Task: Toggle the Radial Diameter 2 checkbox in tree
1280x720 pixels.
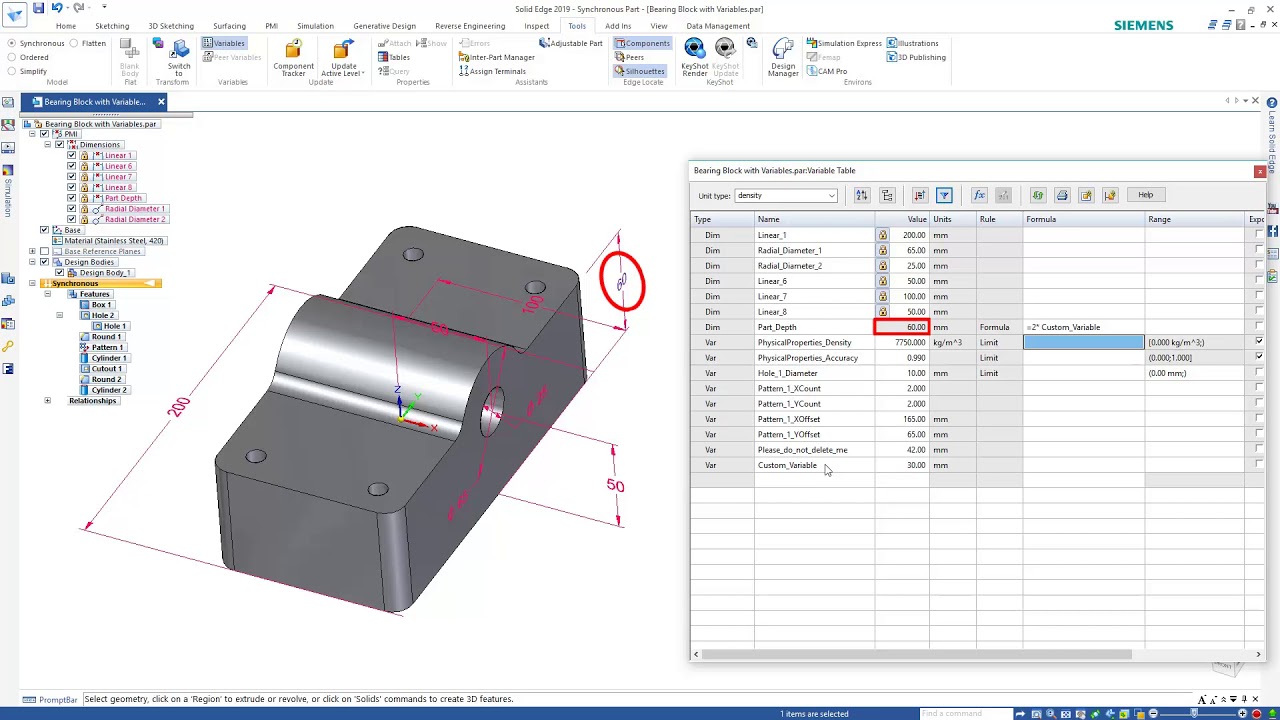Action: 72,219
